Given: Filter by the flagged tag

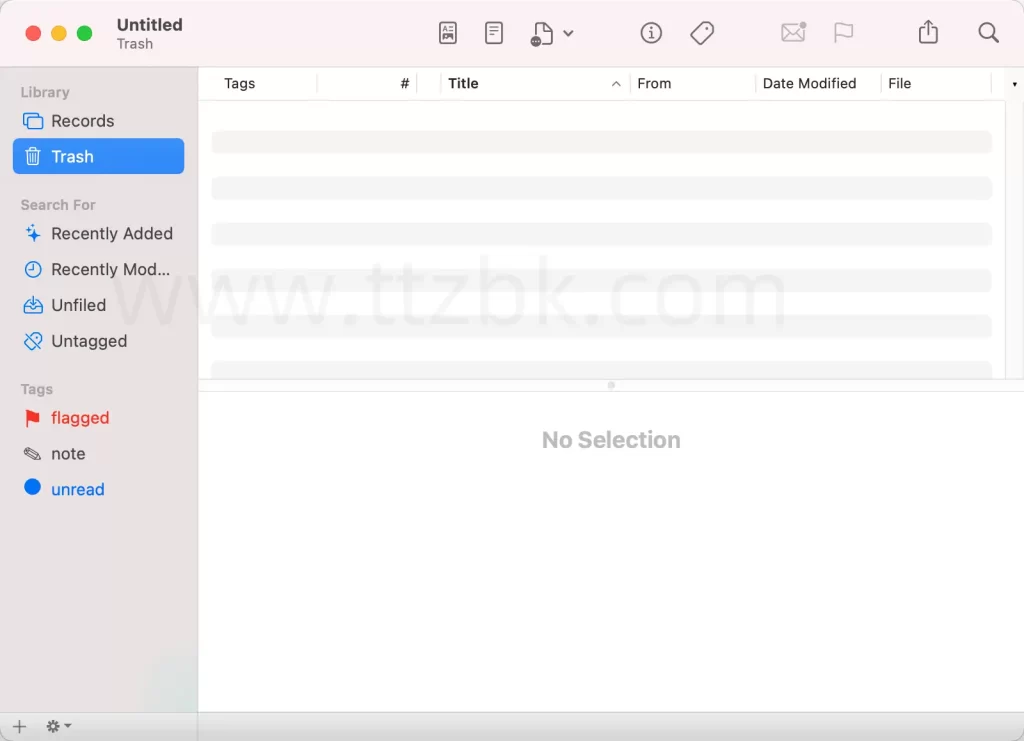Looking at the screenshot, I should pos(80,418).
